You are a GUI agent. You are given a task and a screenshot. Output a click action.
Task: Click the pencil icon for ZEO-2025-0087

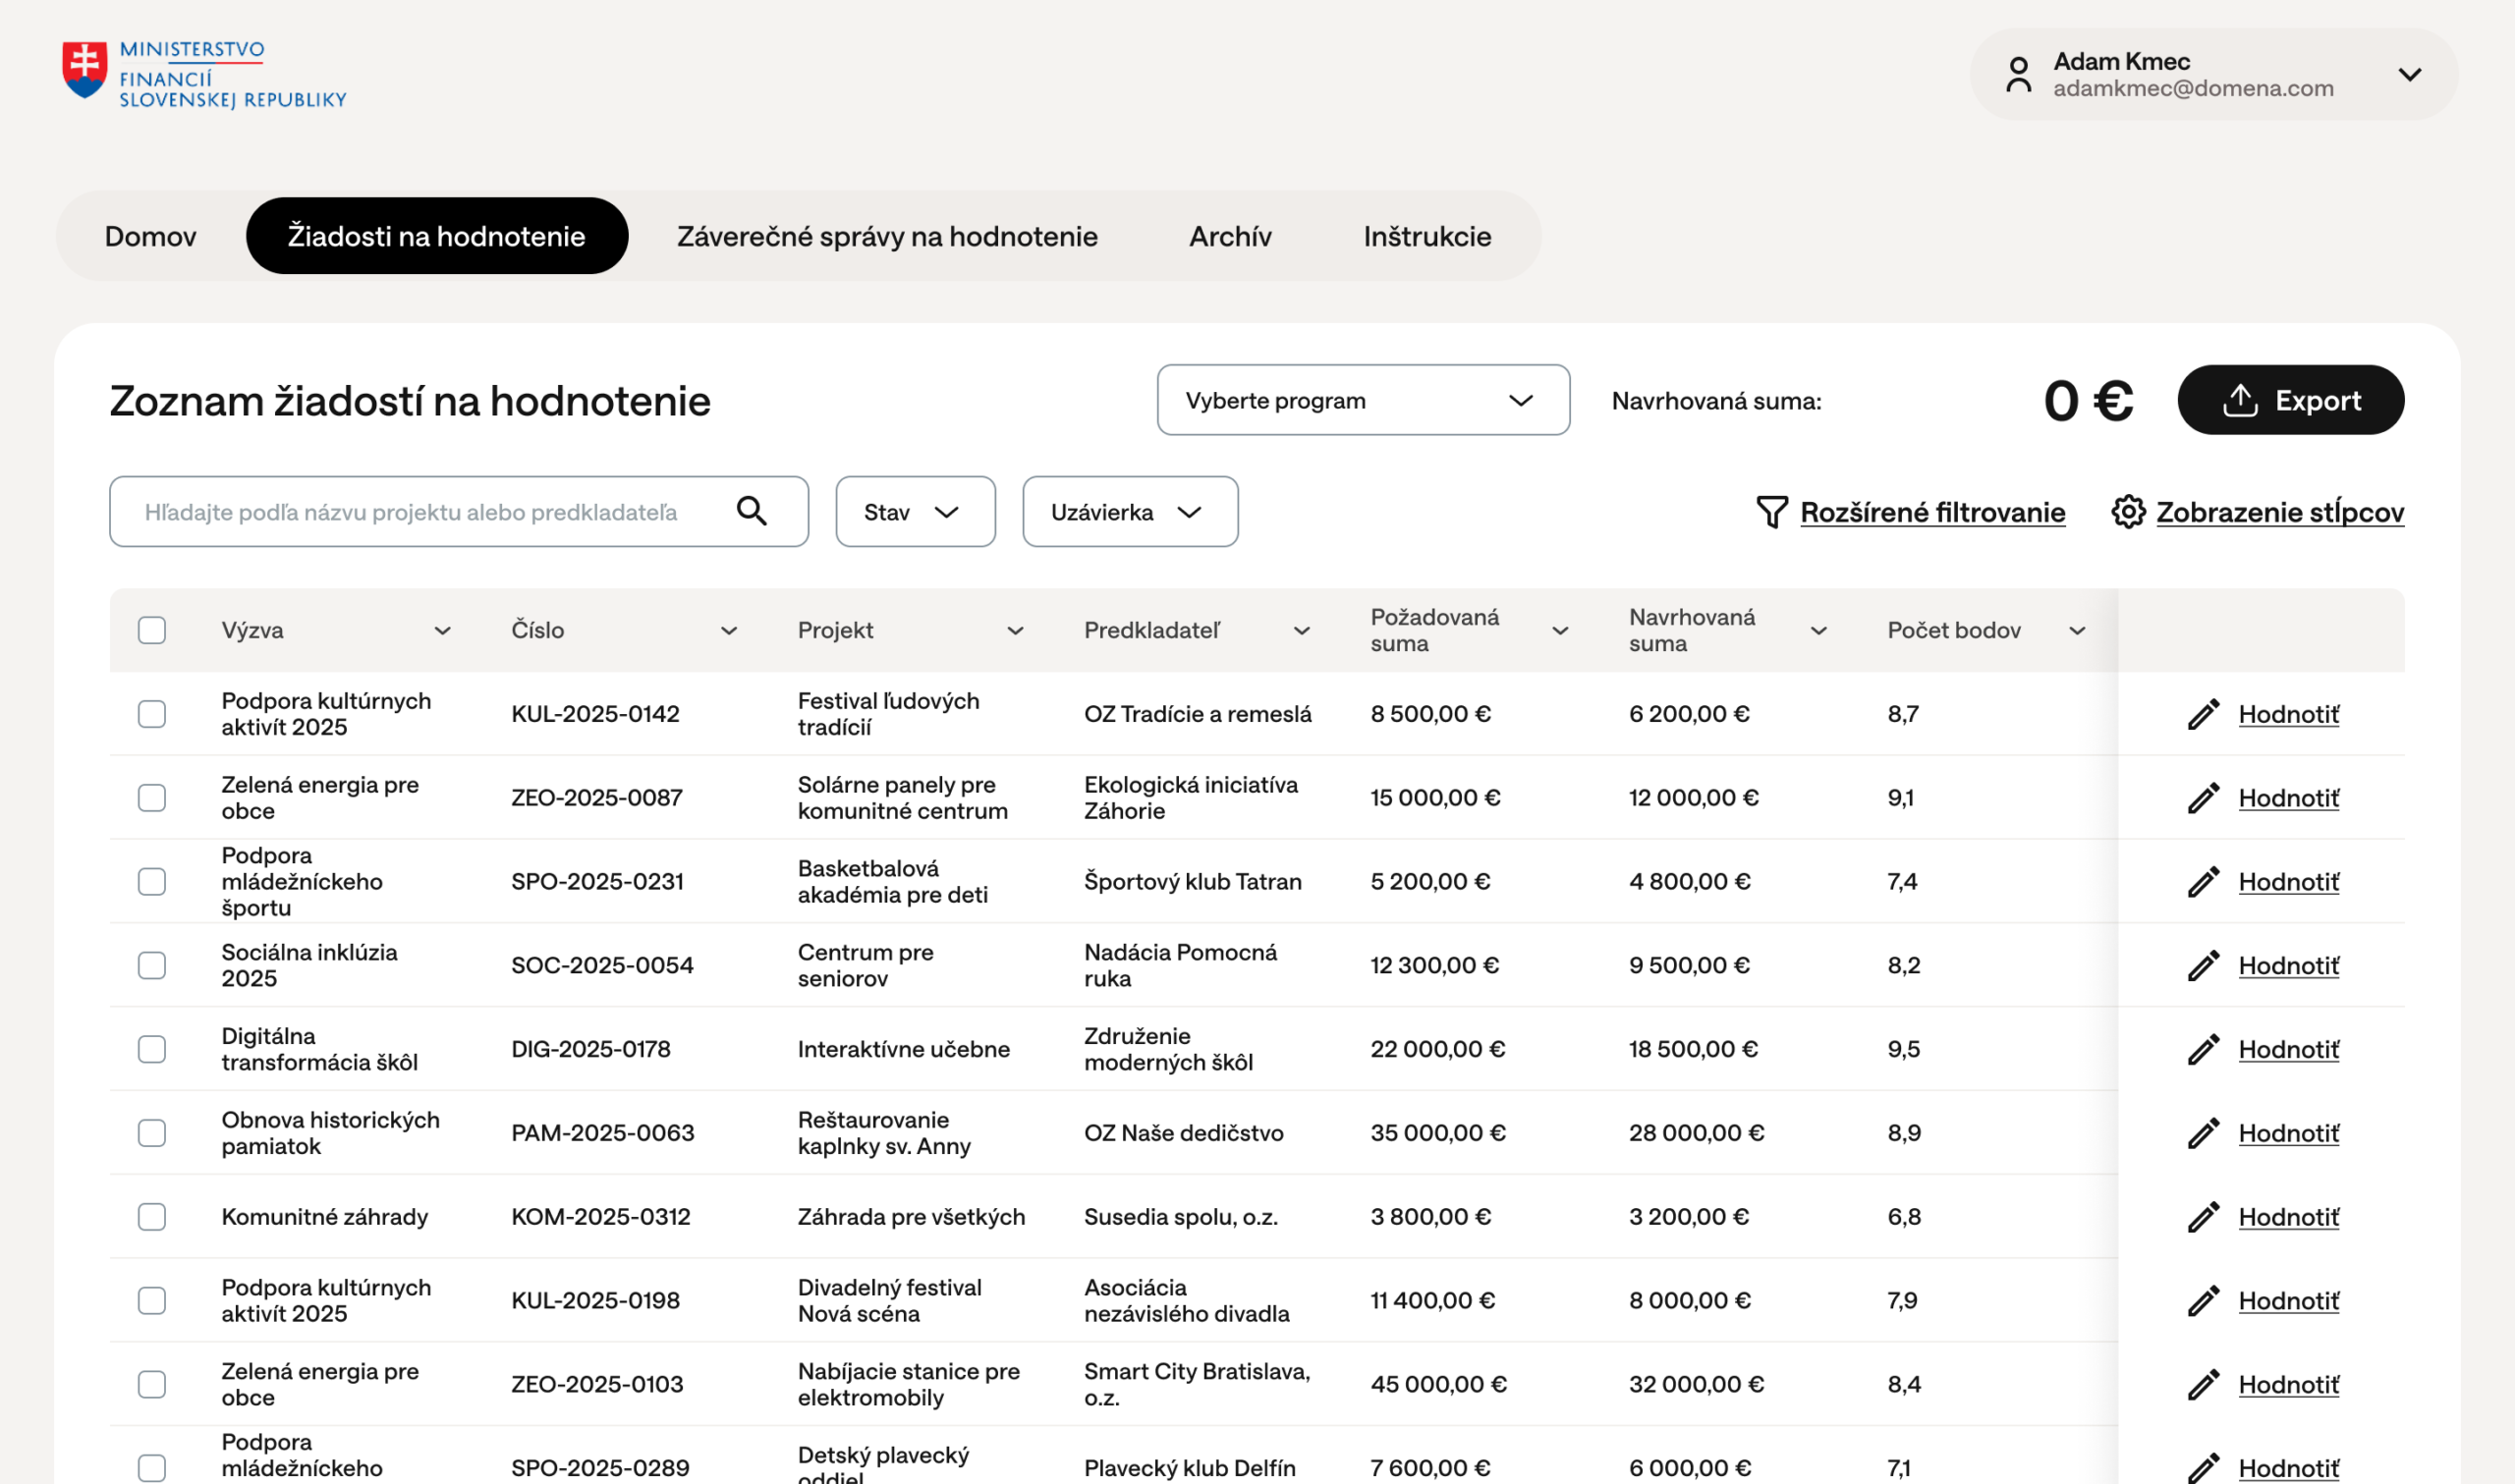tap(2203, 798)
